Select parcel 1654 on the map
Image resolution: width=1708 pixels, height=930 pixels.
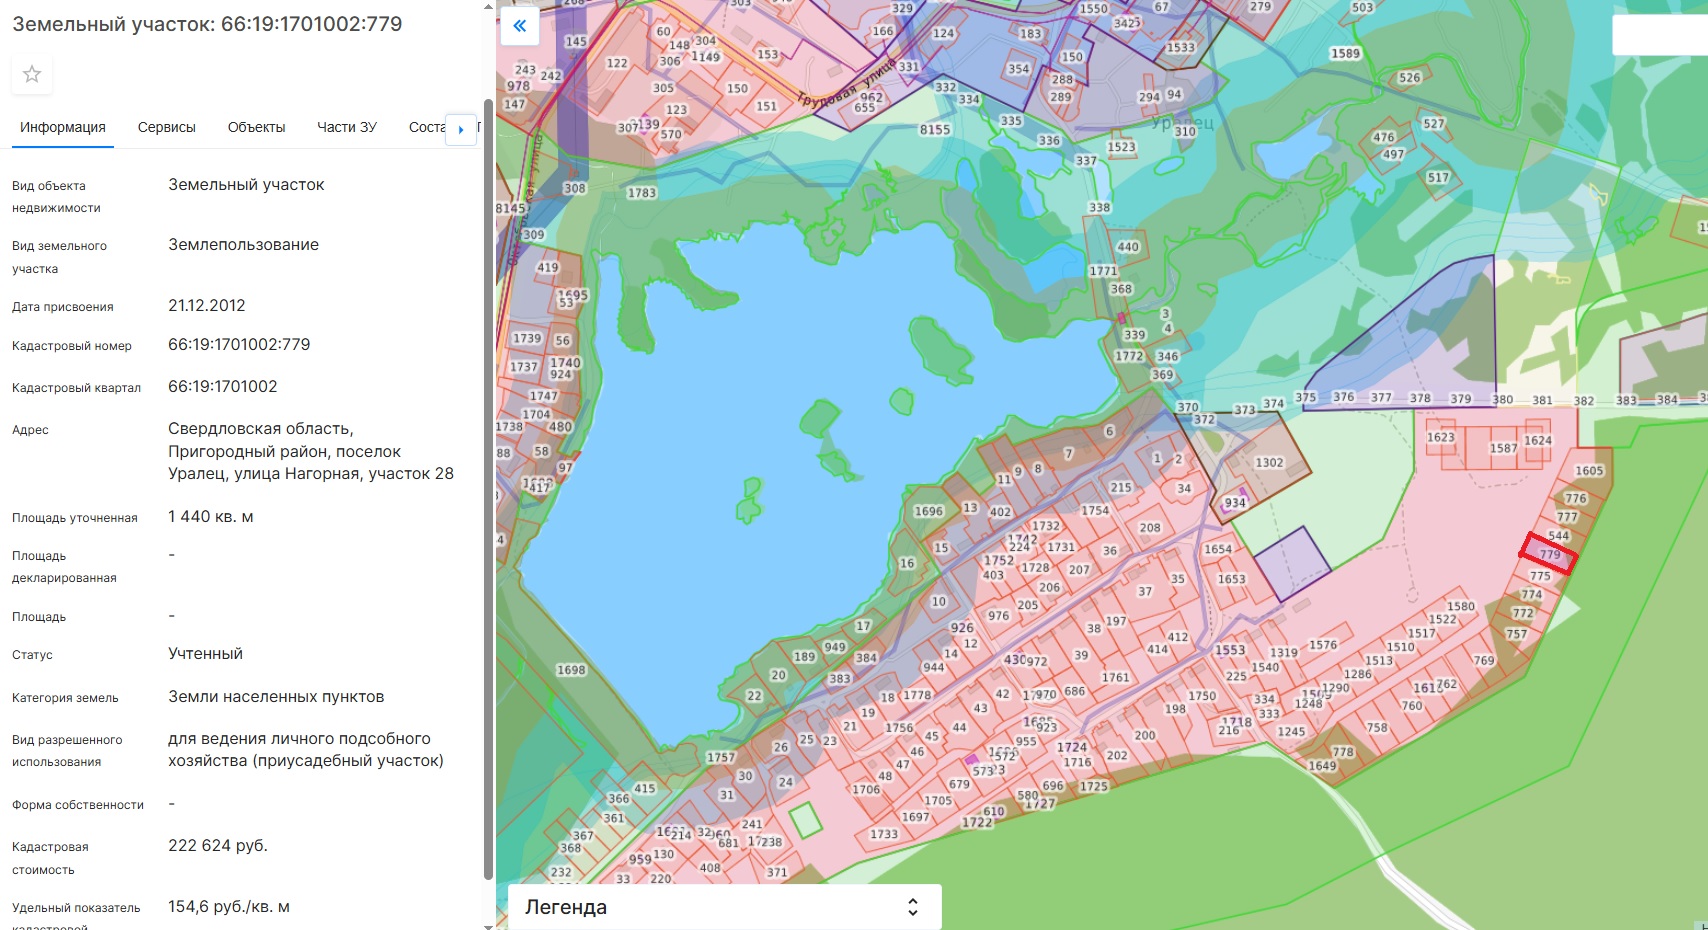click(x=1217, y=549)
